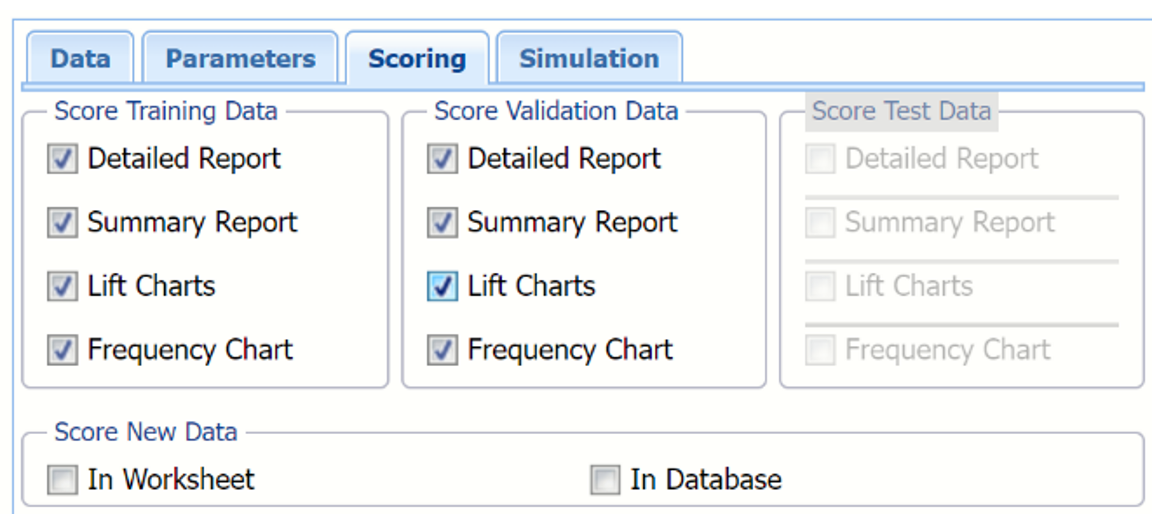The image size is (1156, 514).
Task: Go to the Simulation tab
Action: pos(589,58)
